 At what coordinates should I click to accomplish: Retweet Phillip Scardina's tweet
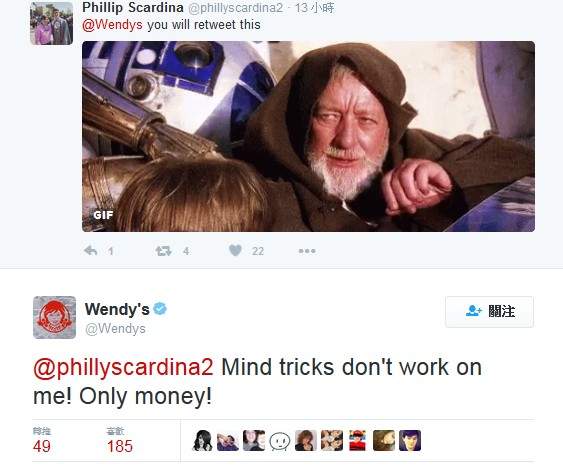(x=163, y=251)
